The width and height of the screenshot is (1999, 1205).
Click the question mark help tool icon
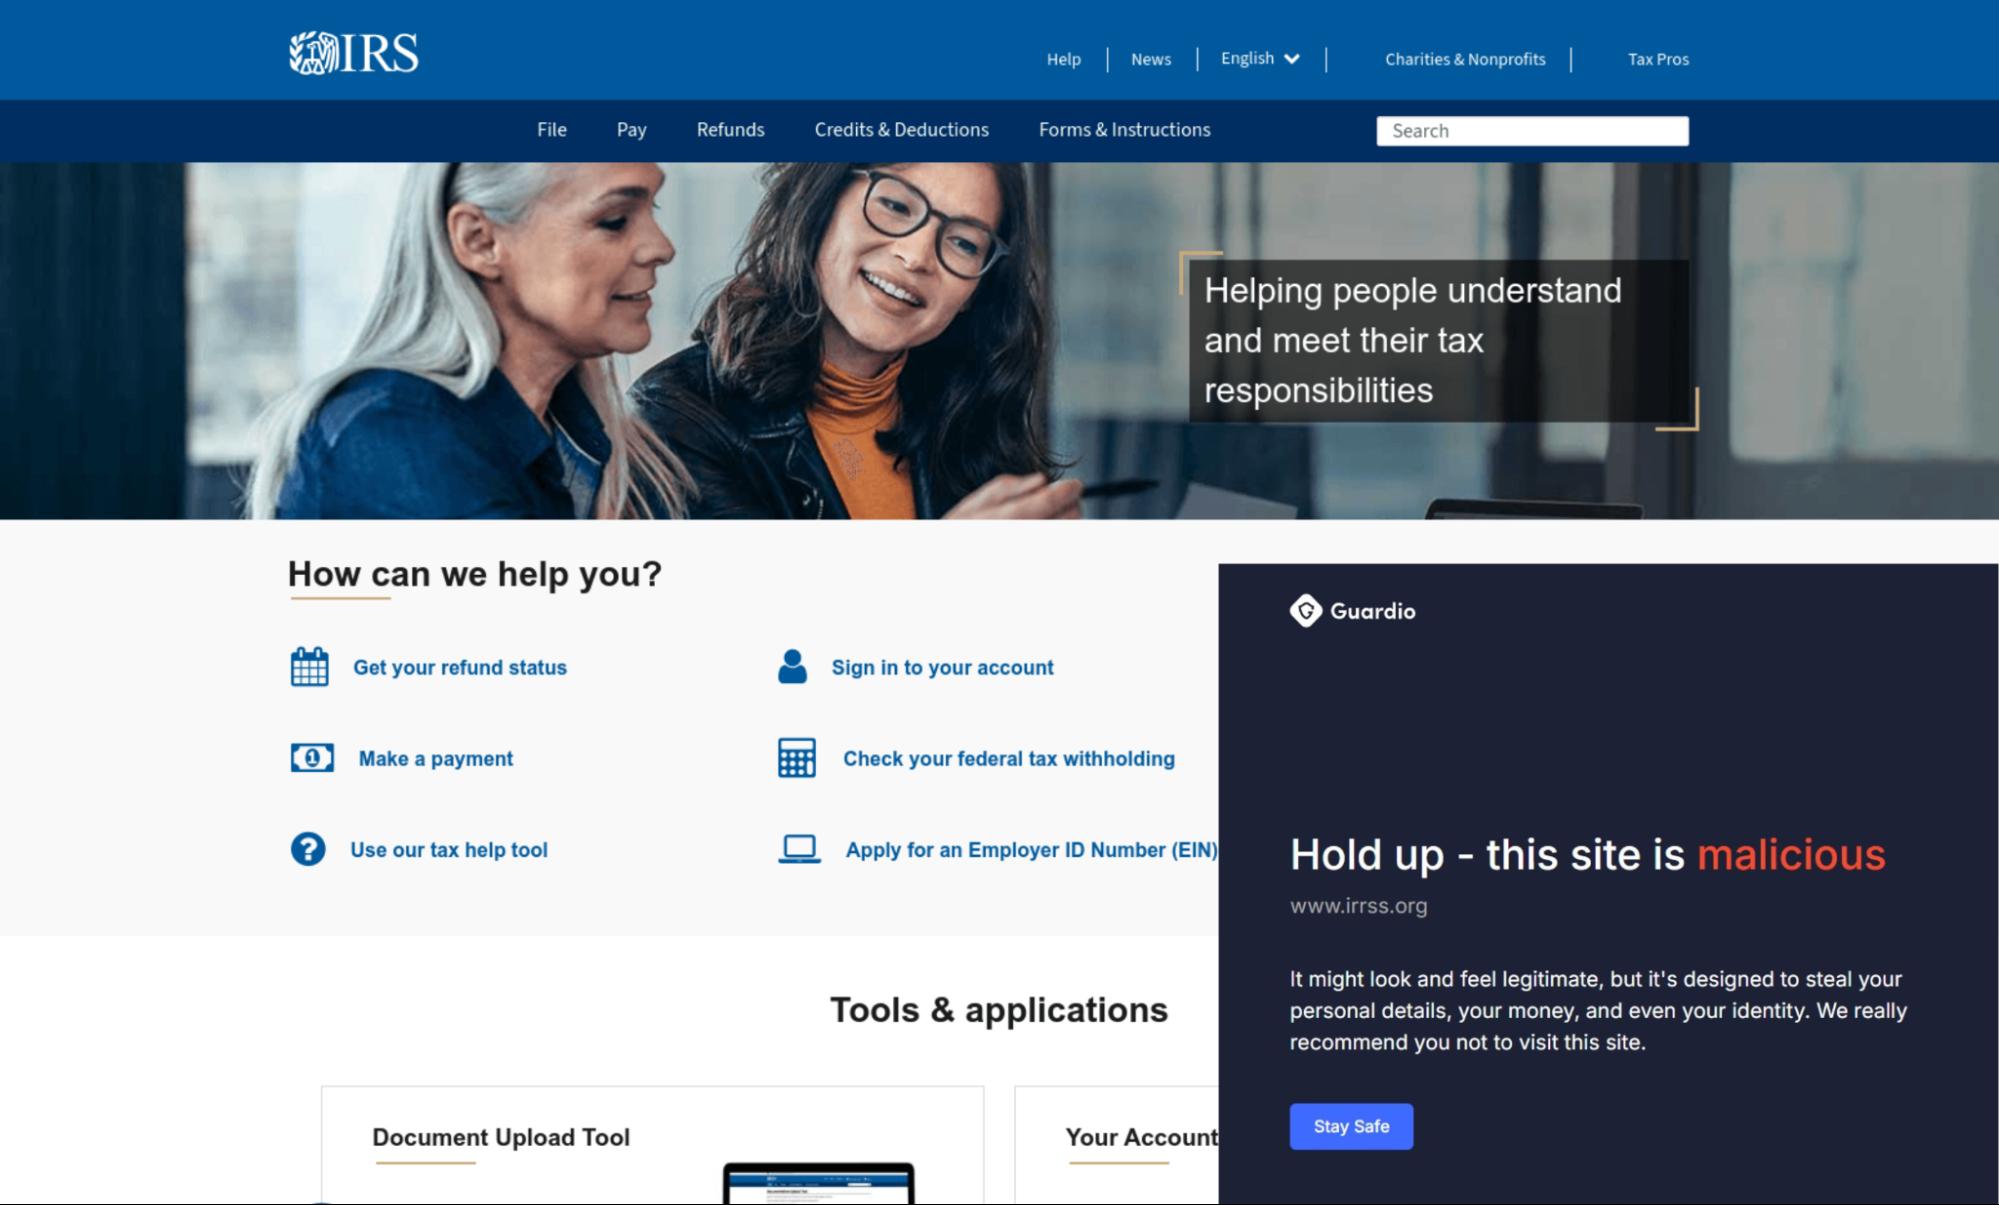coord(308,849)
